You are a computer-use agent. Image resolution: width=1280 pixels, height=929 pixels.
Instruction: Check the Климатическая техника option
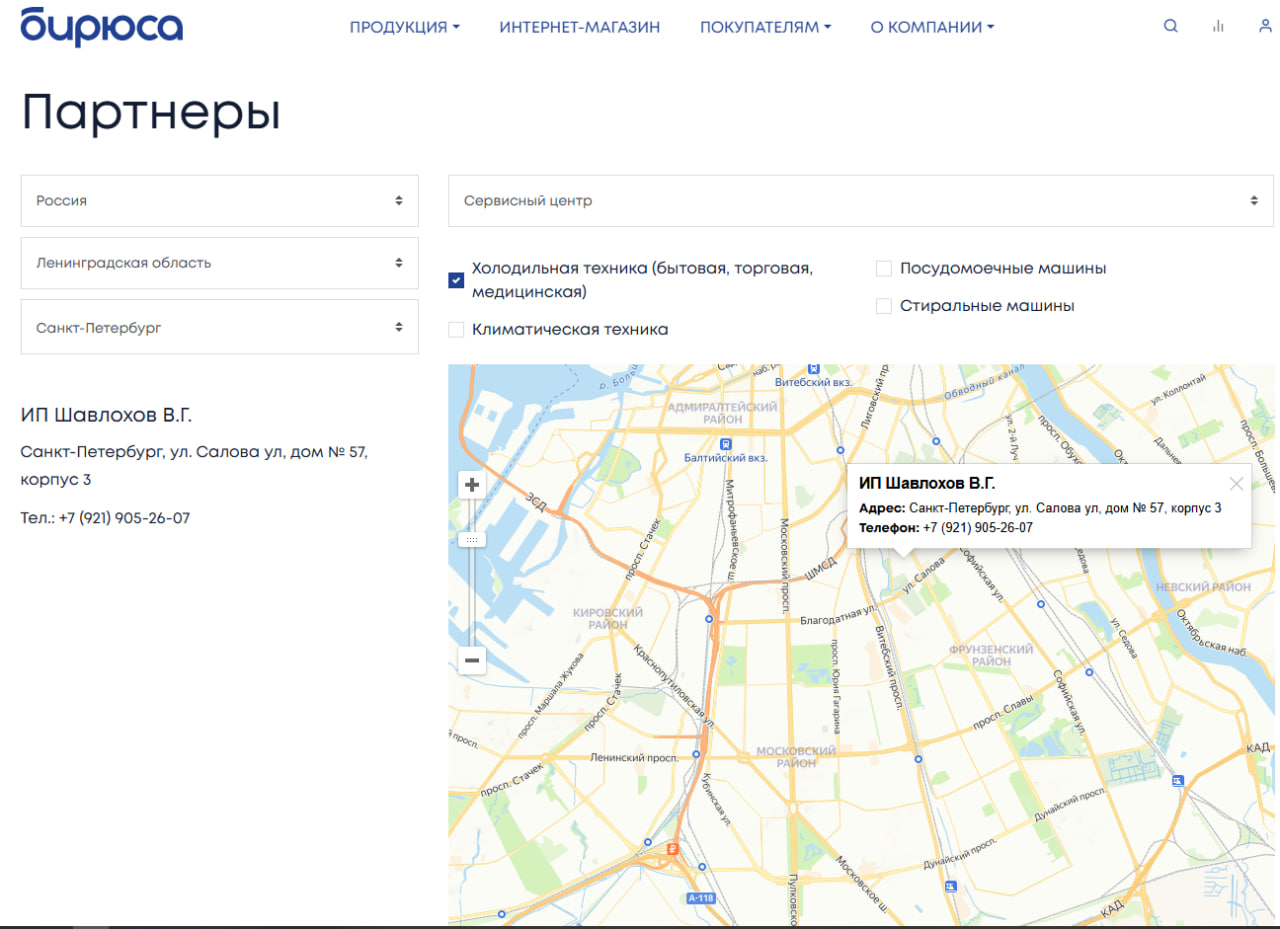click(456, 330)
